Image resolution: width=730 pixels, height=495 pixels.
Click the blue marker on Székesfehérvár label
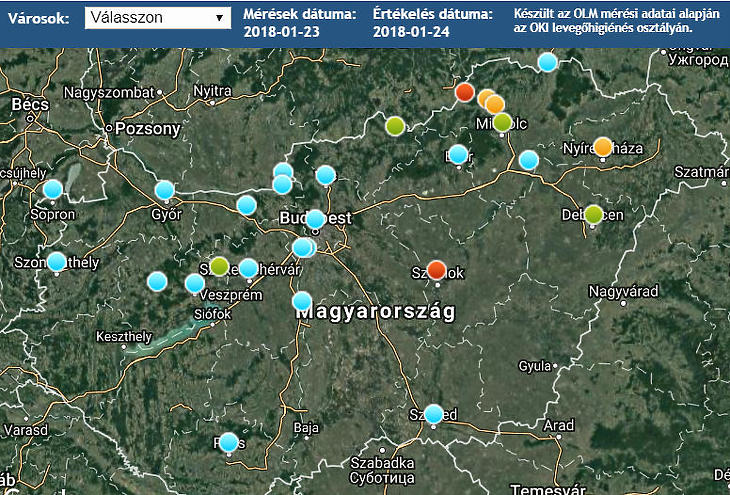249,268
